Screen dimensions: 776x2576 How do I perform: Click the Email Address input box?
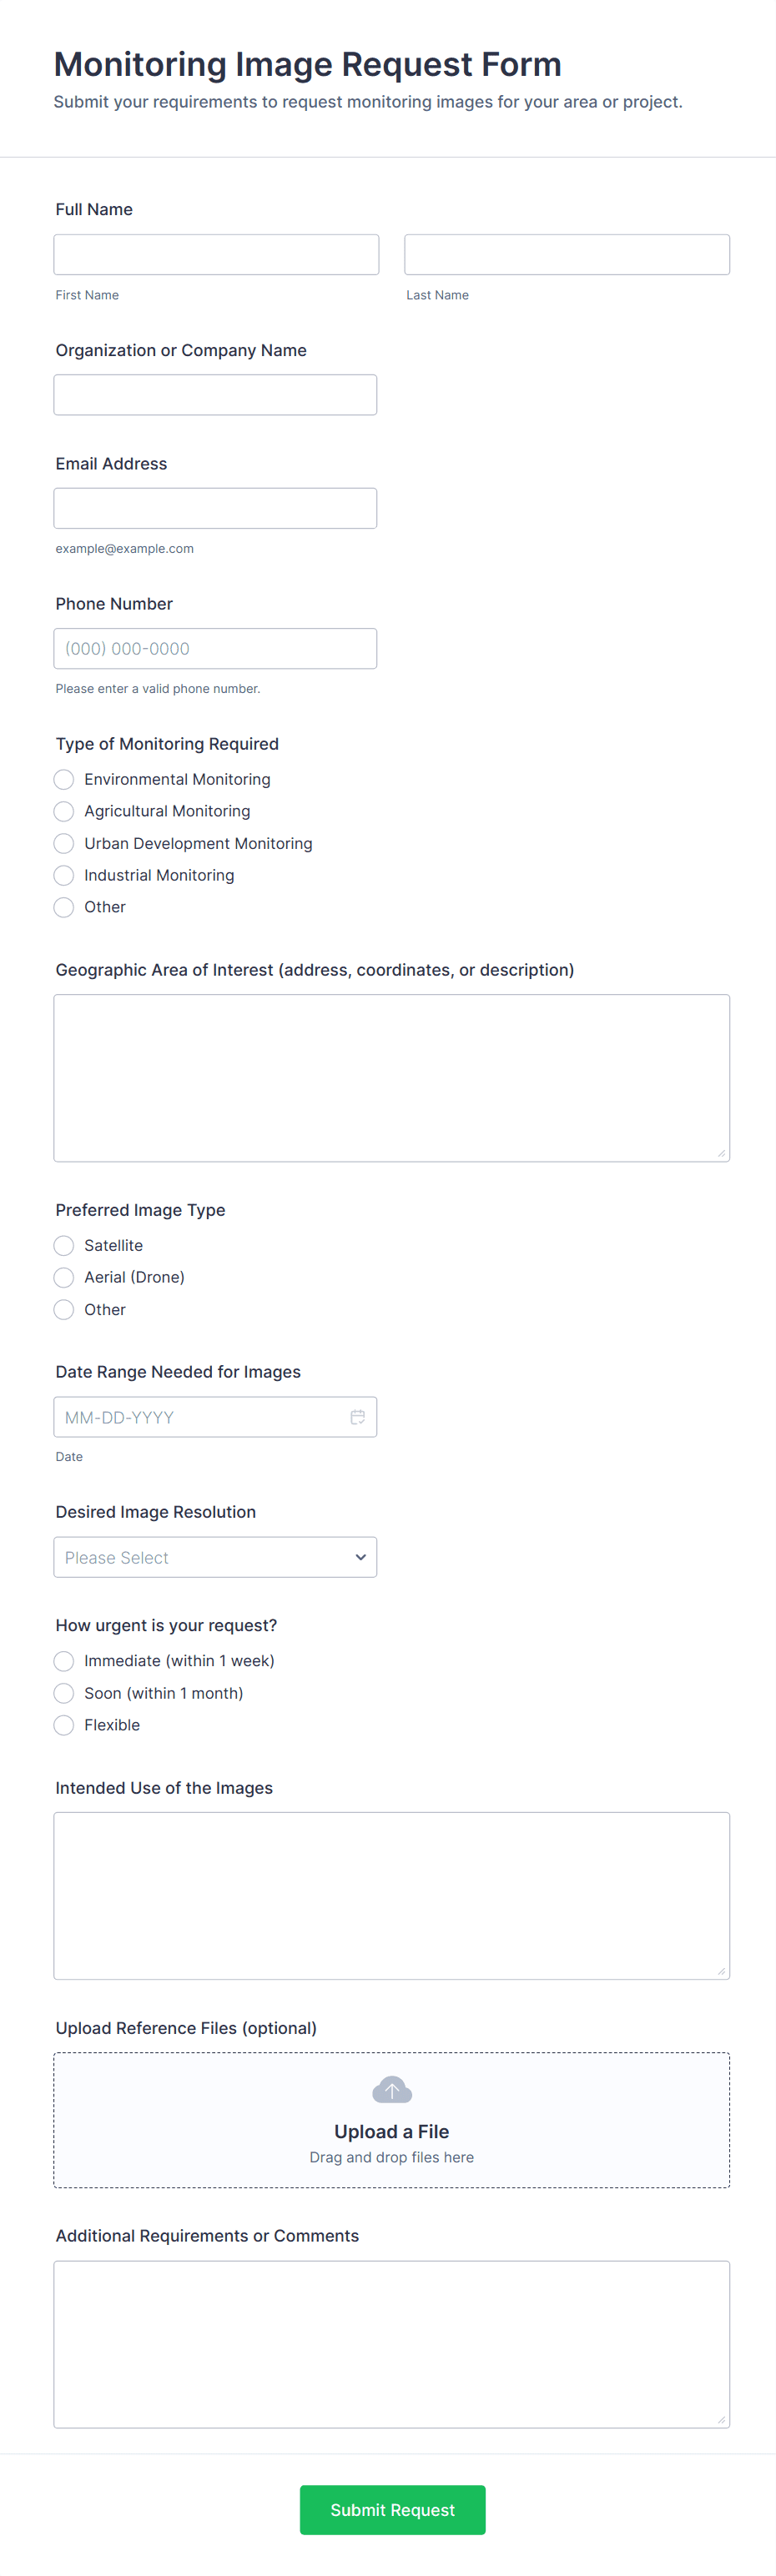[x=215, y=508]
